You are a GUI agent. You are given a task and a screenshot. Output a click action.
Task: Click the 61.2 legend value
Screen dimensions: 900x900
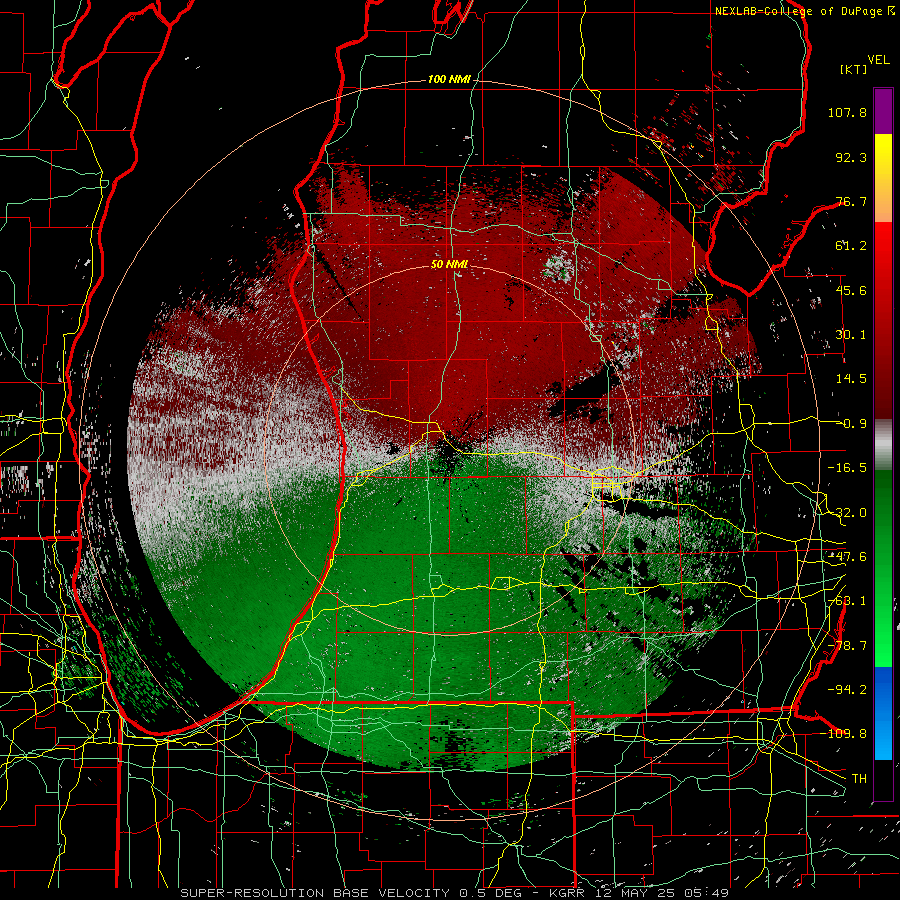click(x=851, y=246)
